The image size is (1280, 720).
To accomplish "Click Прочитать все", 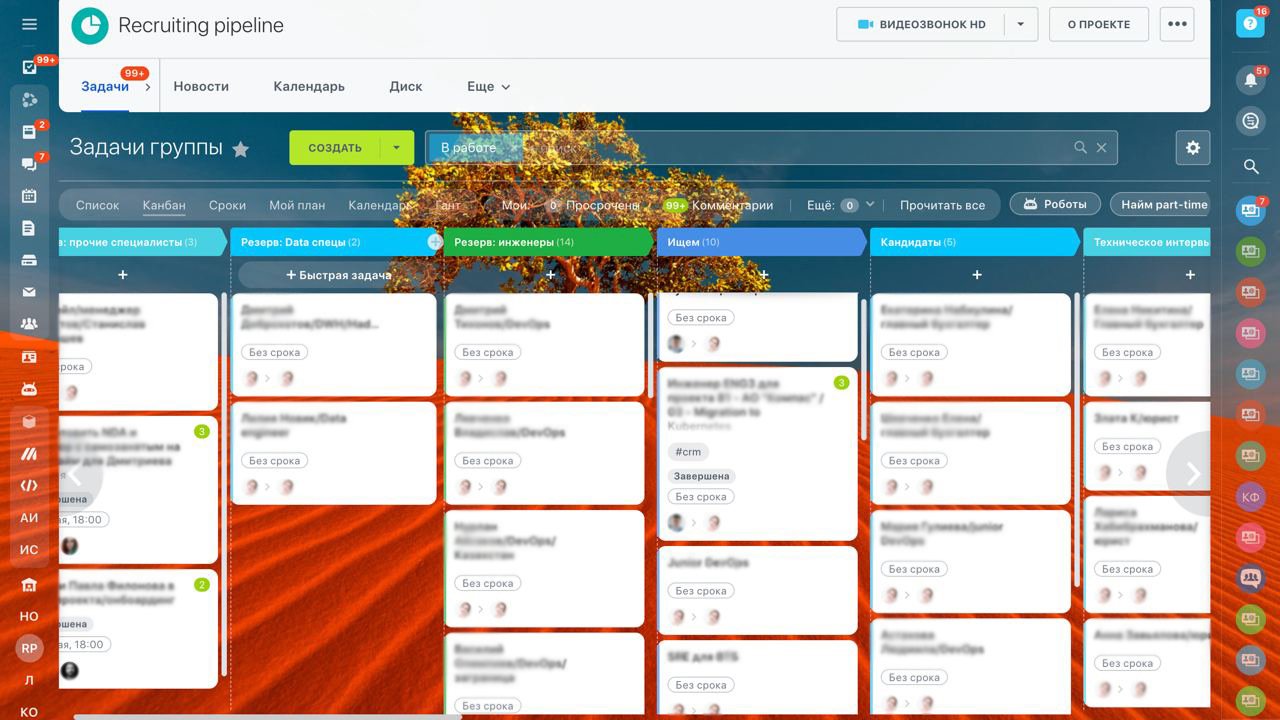I will coord(942,205).
